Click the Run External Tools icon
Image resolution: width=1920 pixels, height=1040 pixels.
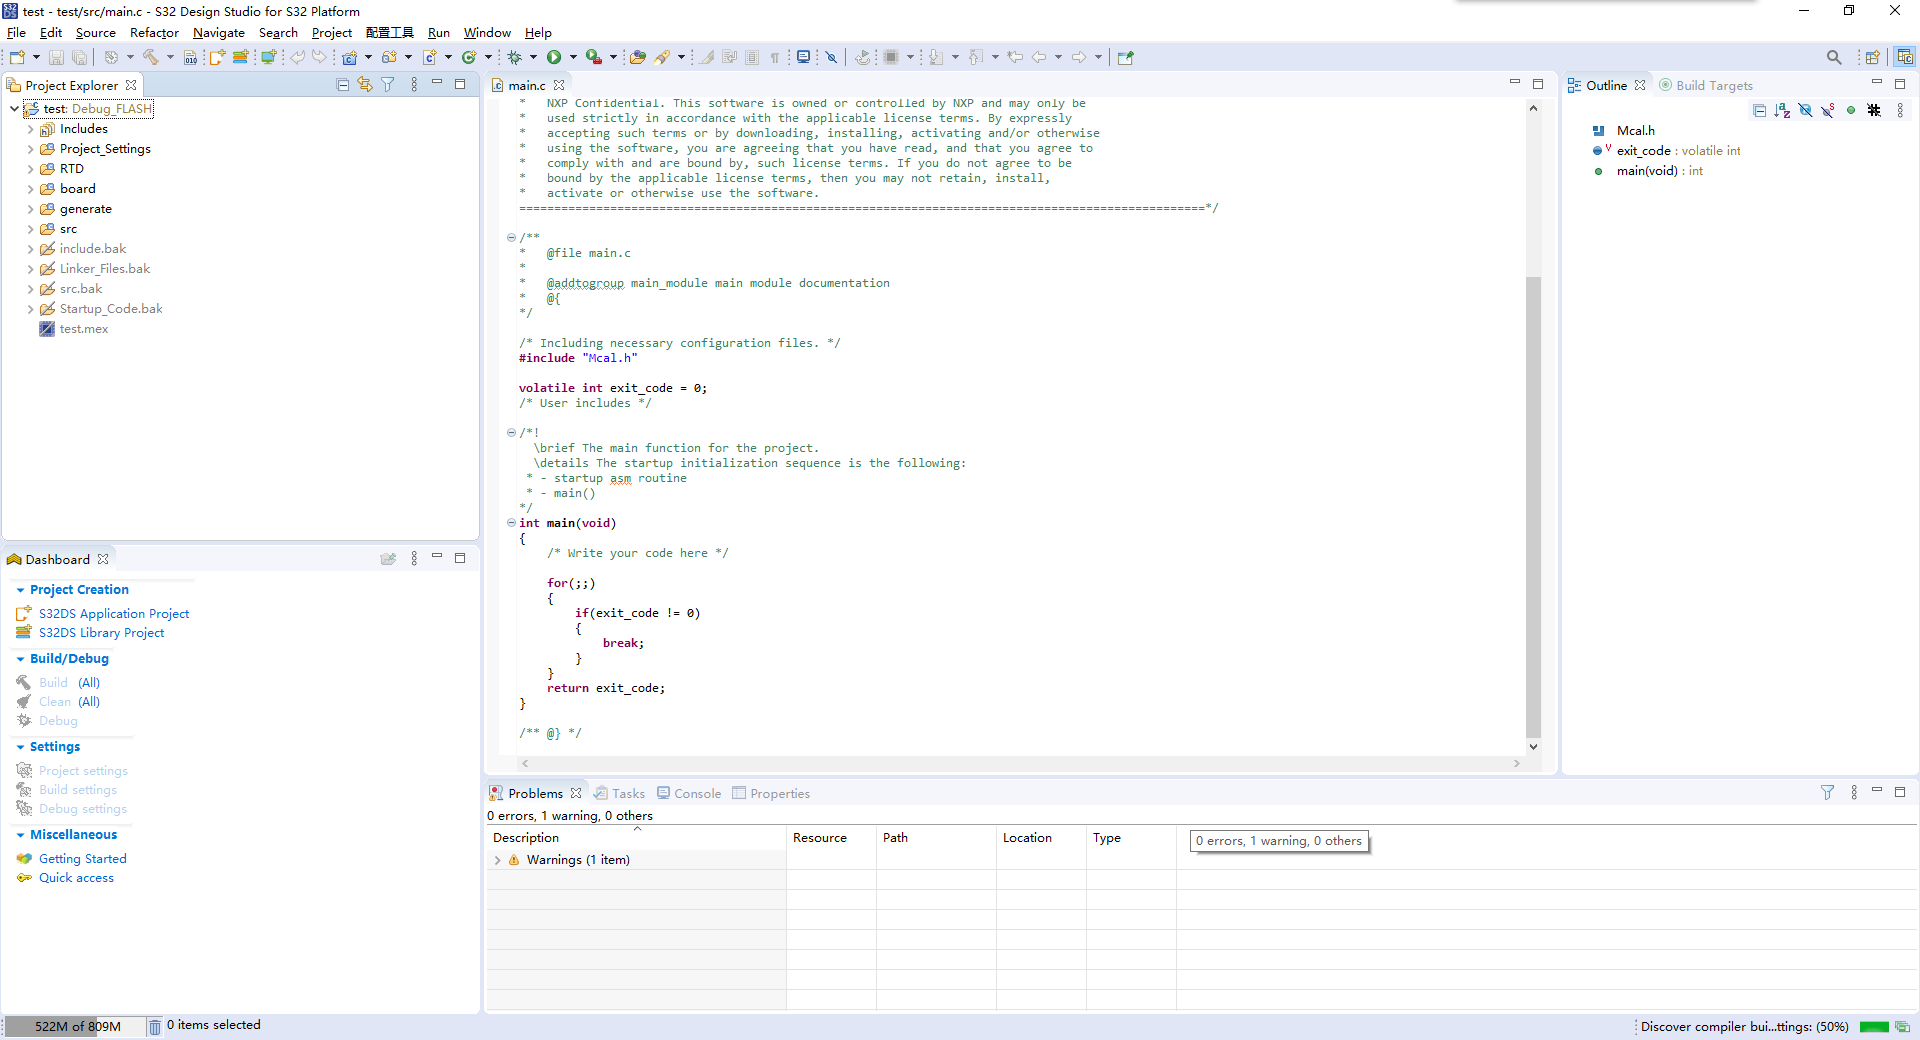click(594, 57)
